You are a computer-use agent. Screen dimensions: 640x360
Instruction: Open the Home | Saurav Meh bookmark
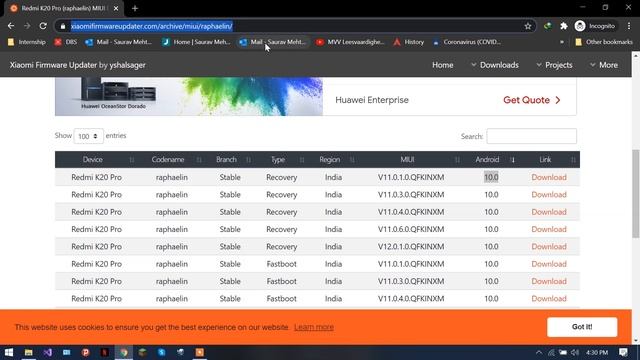196,42
